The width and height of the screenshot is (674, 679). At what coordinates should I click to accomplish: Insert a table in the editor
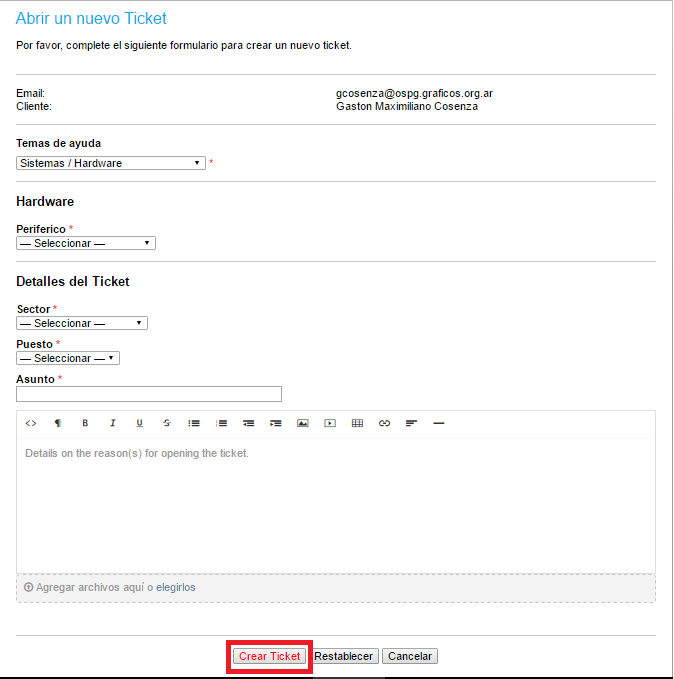point(357,423)
